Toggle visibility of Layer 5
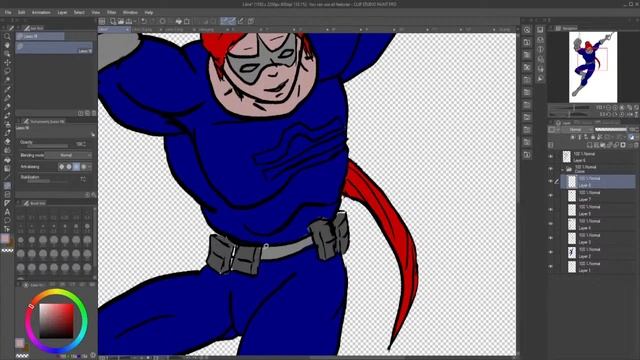The image size is (640, 360). point(551,210)
